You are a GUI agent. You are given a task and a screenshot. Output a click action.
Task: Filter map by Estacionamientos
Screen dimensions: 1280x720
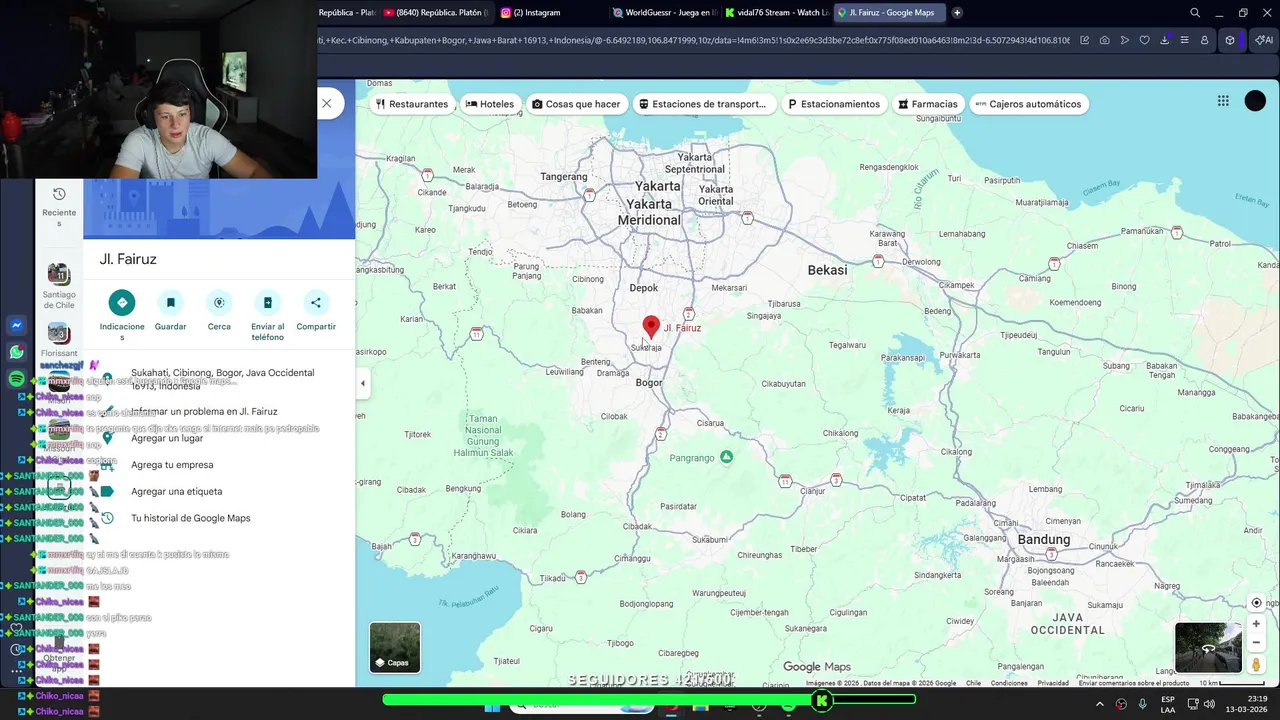(x=834, y=104)
